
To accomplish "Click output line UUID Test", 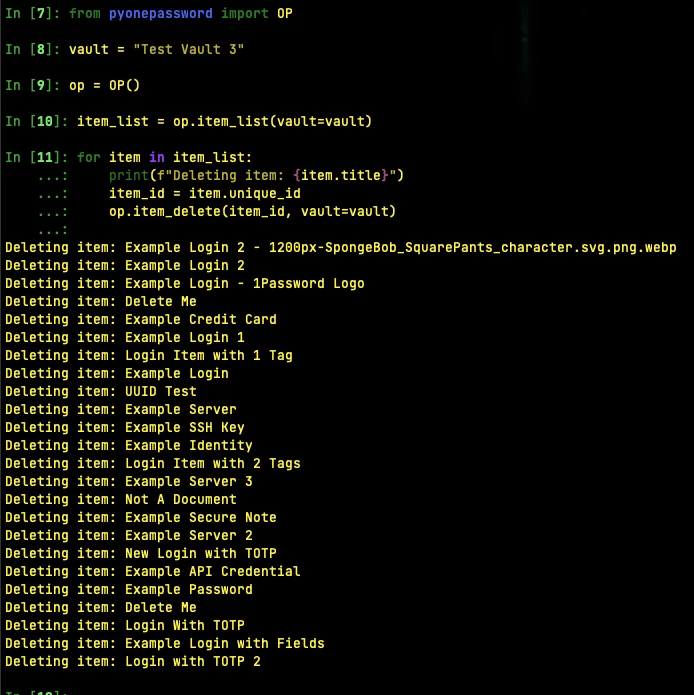I will (x=101, y=391).
